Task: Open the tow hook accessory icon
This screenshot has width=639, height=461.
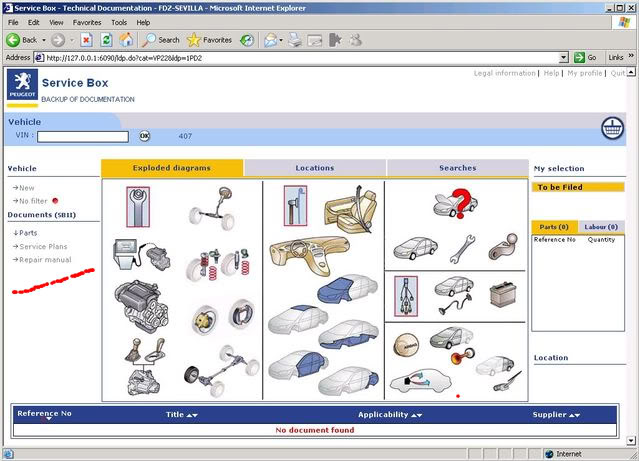Action: click(503, 247)
